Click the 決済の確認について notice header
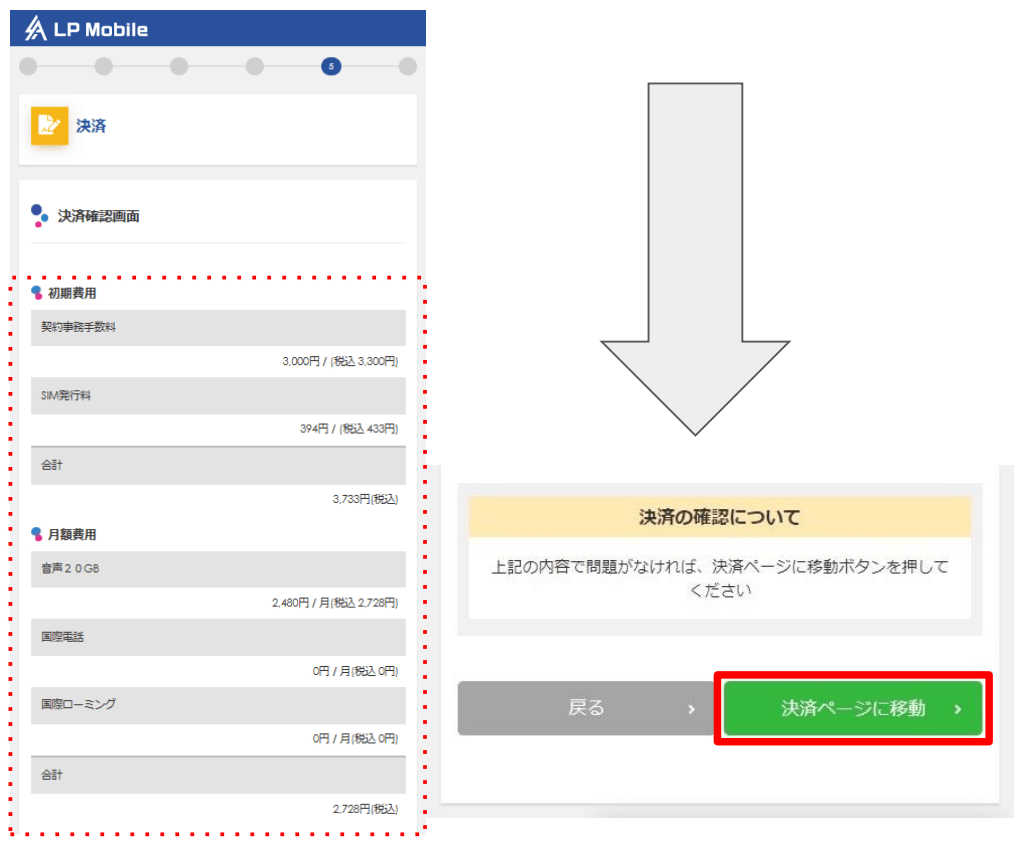The height and width of the screenshot is (842, 1018). pyautogui.click(x=719, y=517)
